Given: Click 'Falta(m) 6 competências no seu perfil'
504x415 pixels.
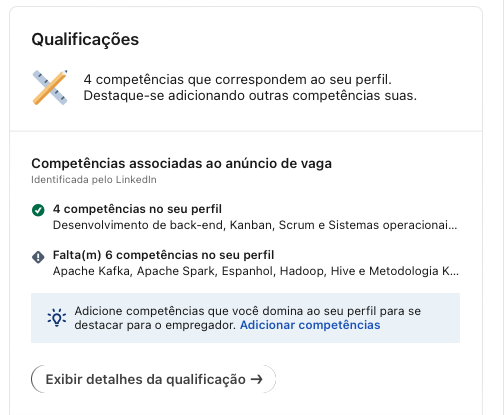Looking at the screenshot, I should coord(163,255).
